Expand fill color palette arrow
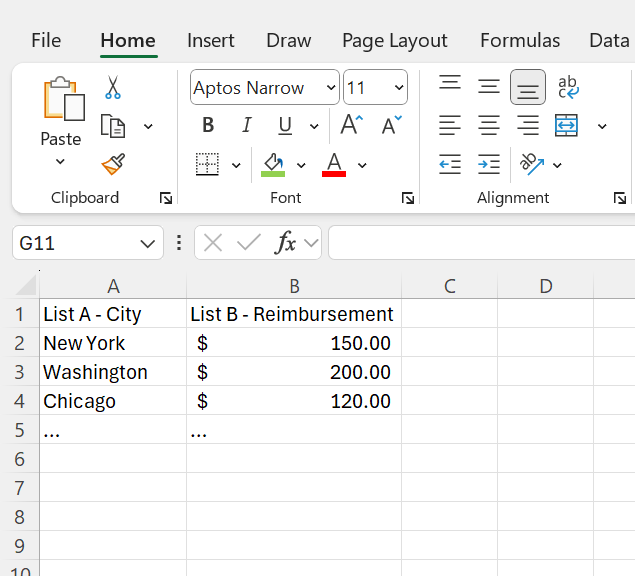Image resolution: width=635 pixels, height=576 pixels. [x=301, y=165]
